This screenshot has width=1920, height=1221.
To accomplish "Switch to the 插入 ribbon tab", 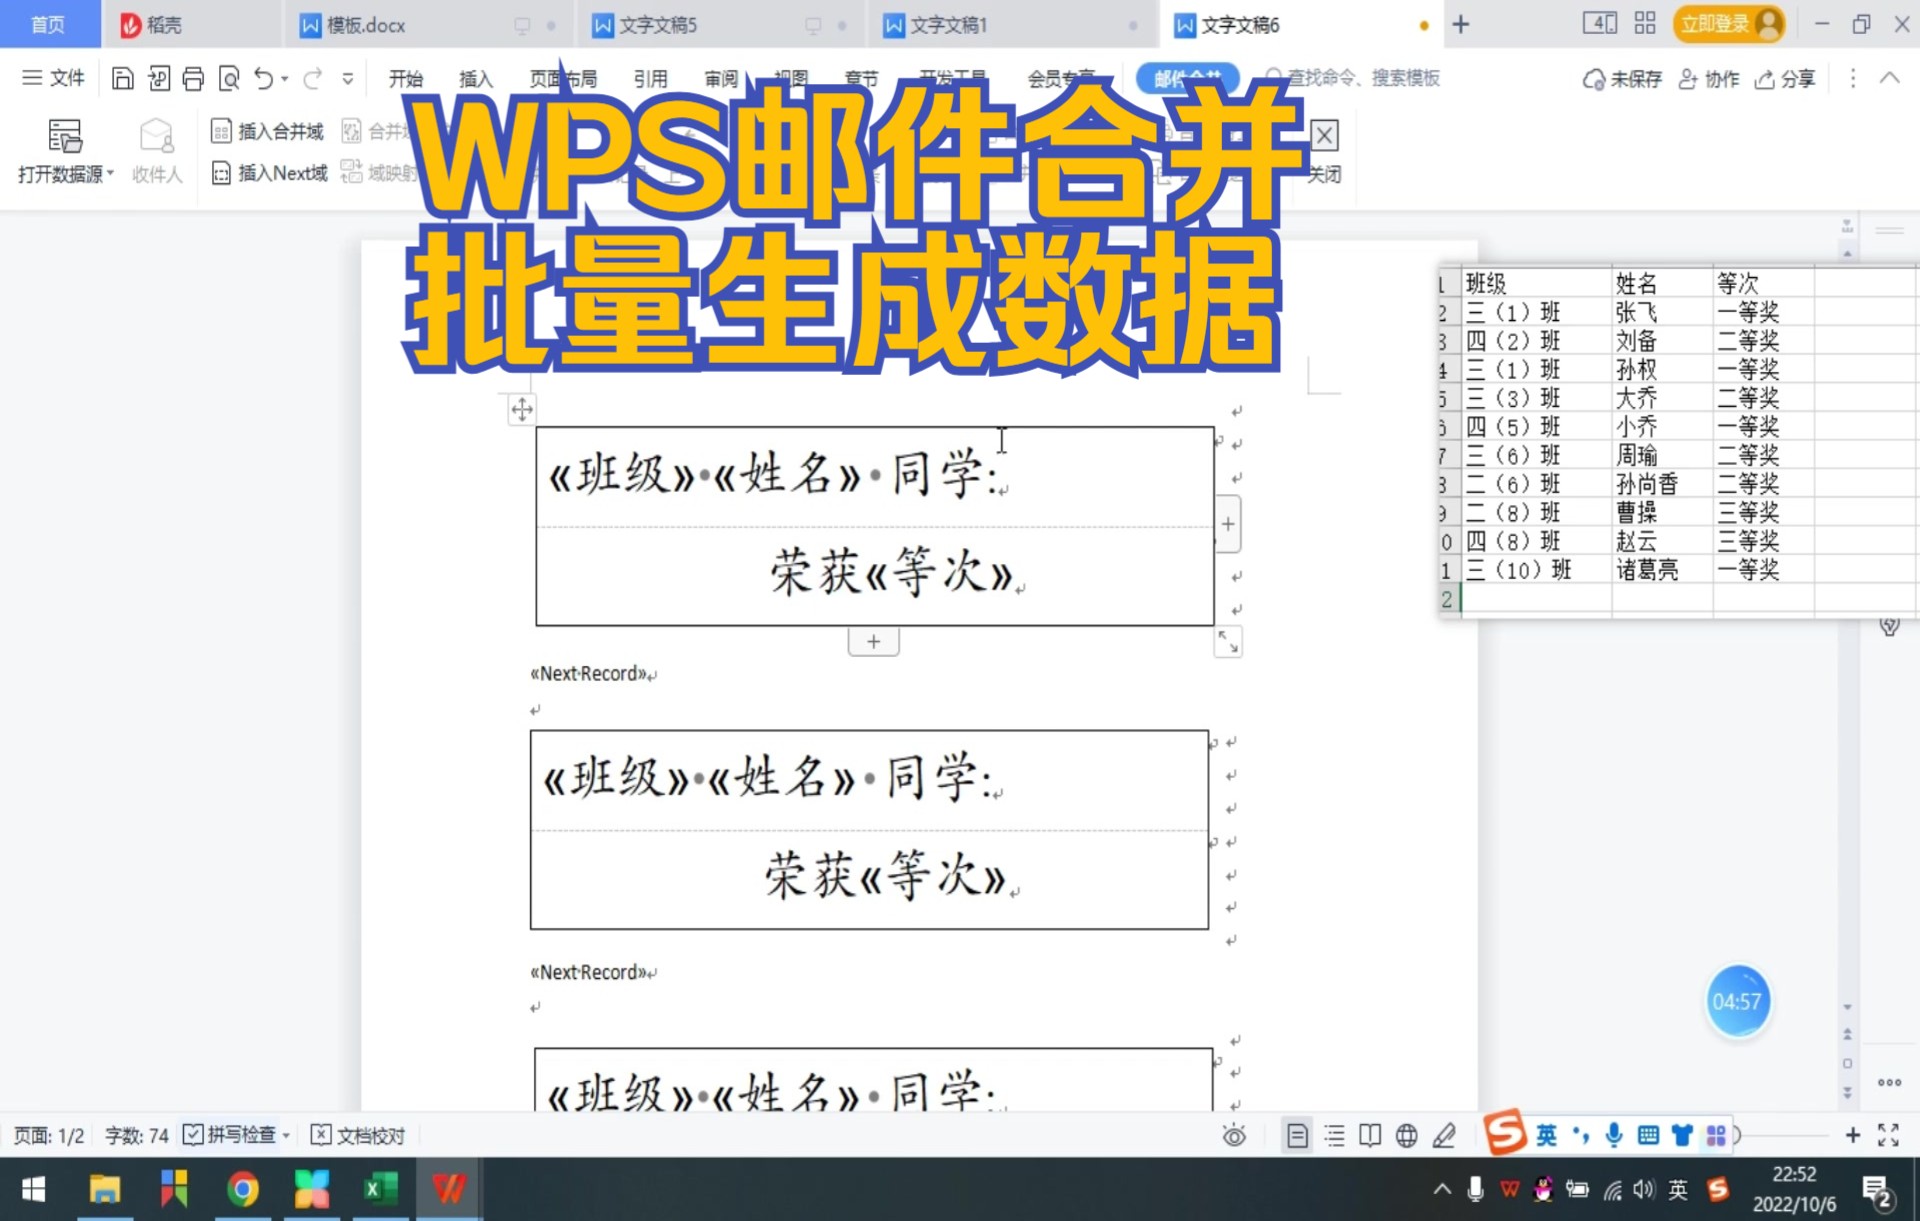I will tap(476, 79).
